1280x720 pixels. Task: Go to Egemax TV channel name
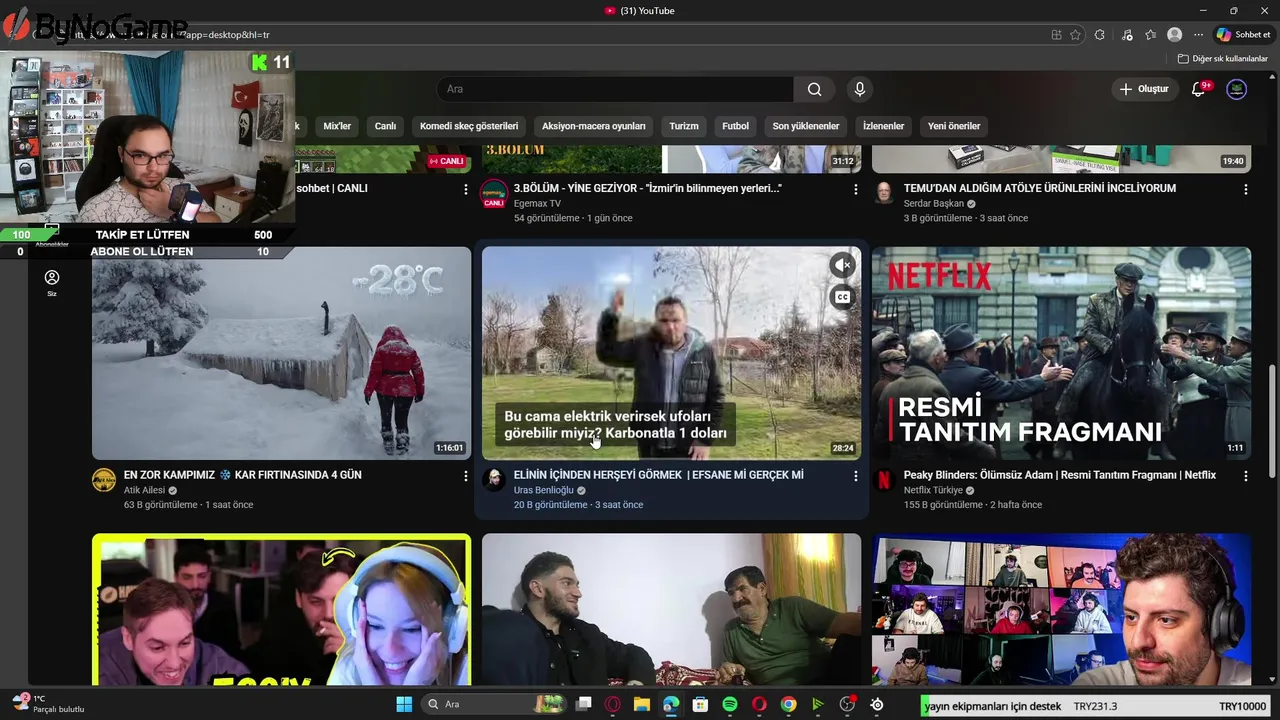[x=537, y=203]
